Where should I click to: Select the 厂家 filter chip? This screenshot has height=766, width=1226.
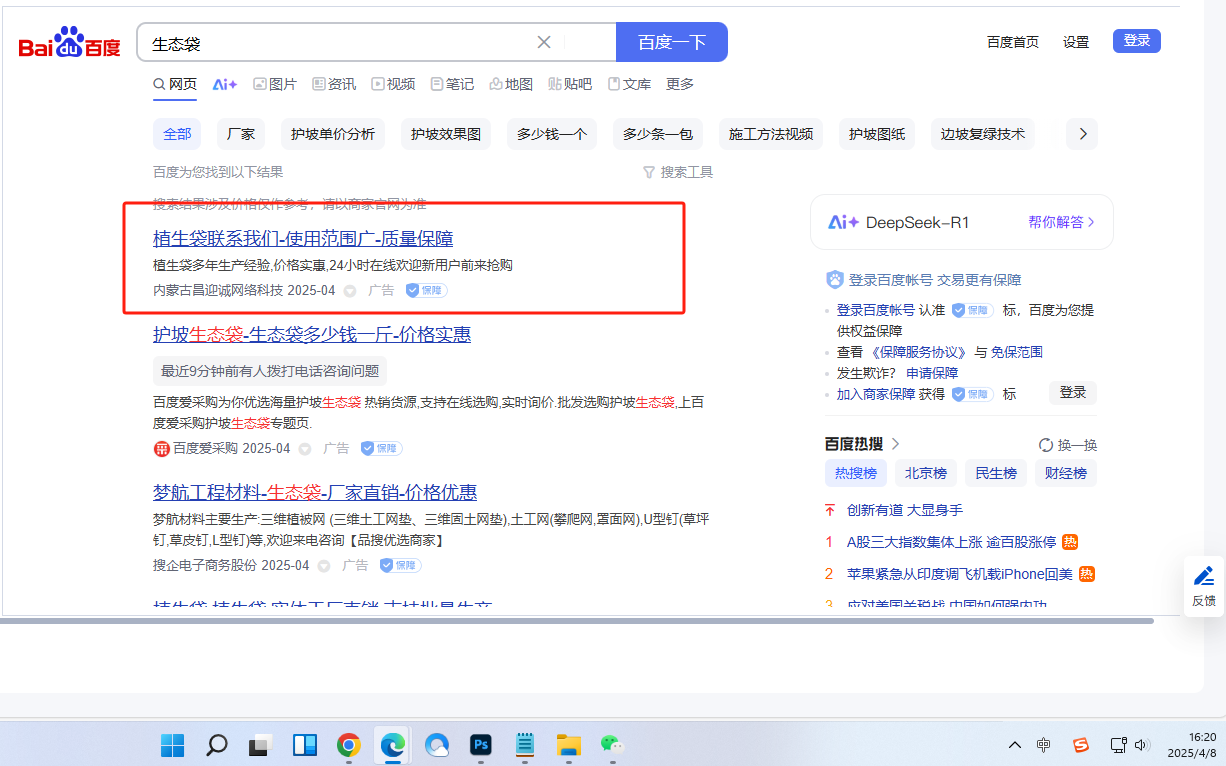pos(241,134)
